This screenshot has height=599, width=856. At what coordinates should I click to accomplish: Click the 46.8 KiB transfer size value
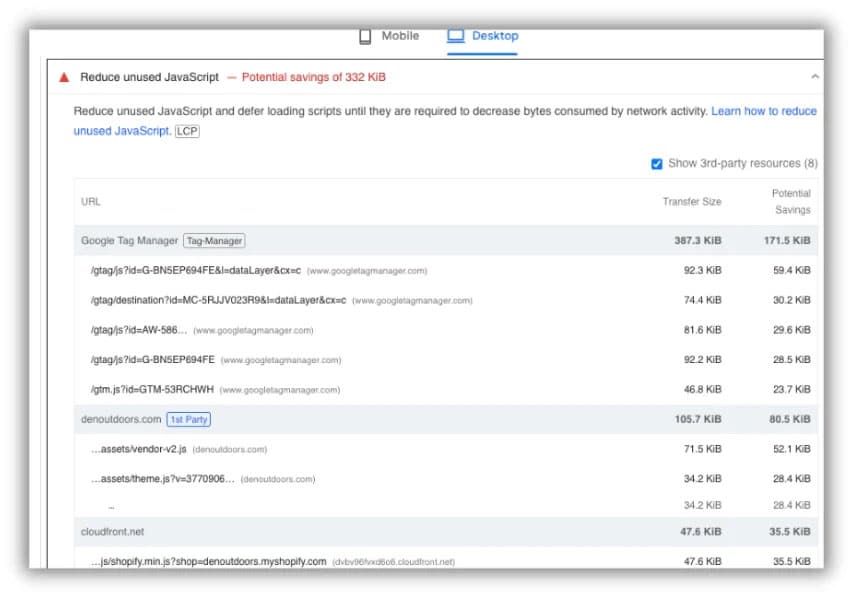coord(703,389)
